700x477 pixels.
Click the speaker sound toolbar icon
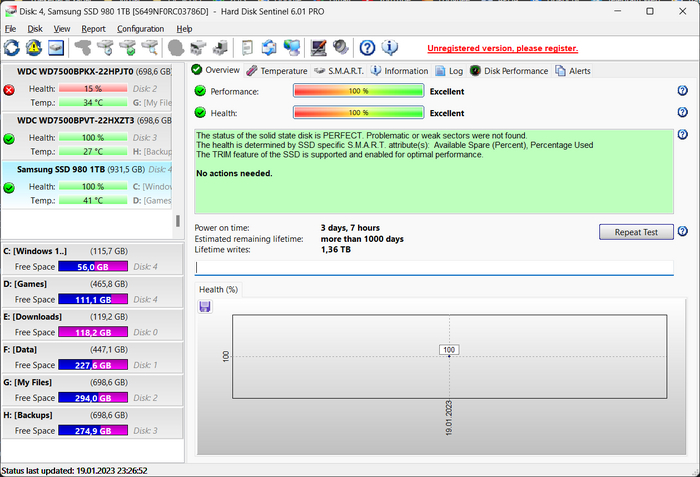coord(341,48)
